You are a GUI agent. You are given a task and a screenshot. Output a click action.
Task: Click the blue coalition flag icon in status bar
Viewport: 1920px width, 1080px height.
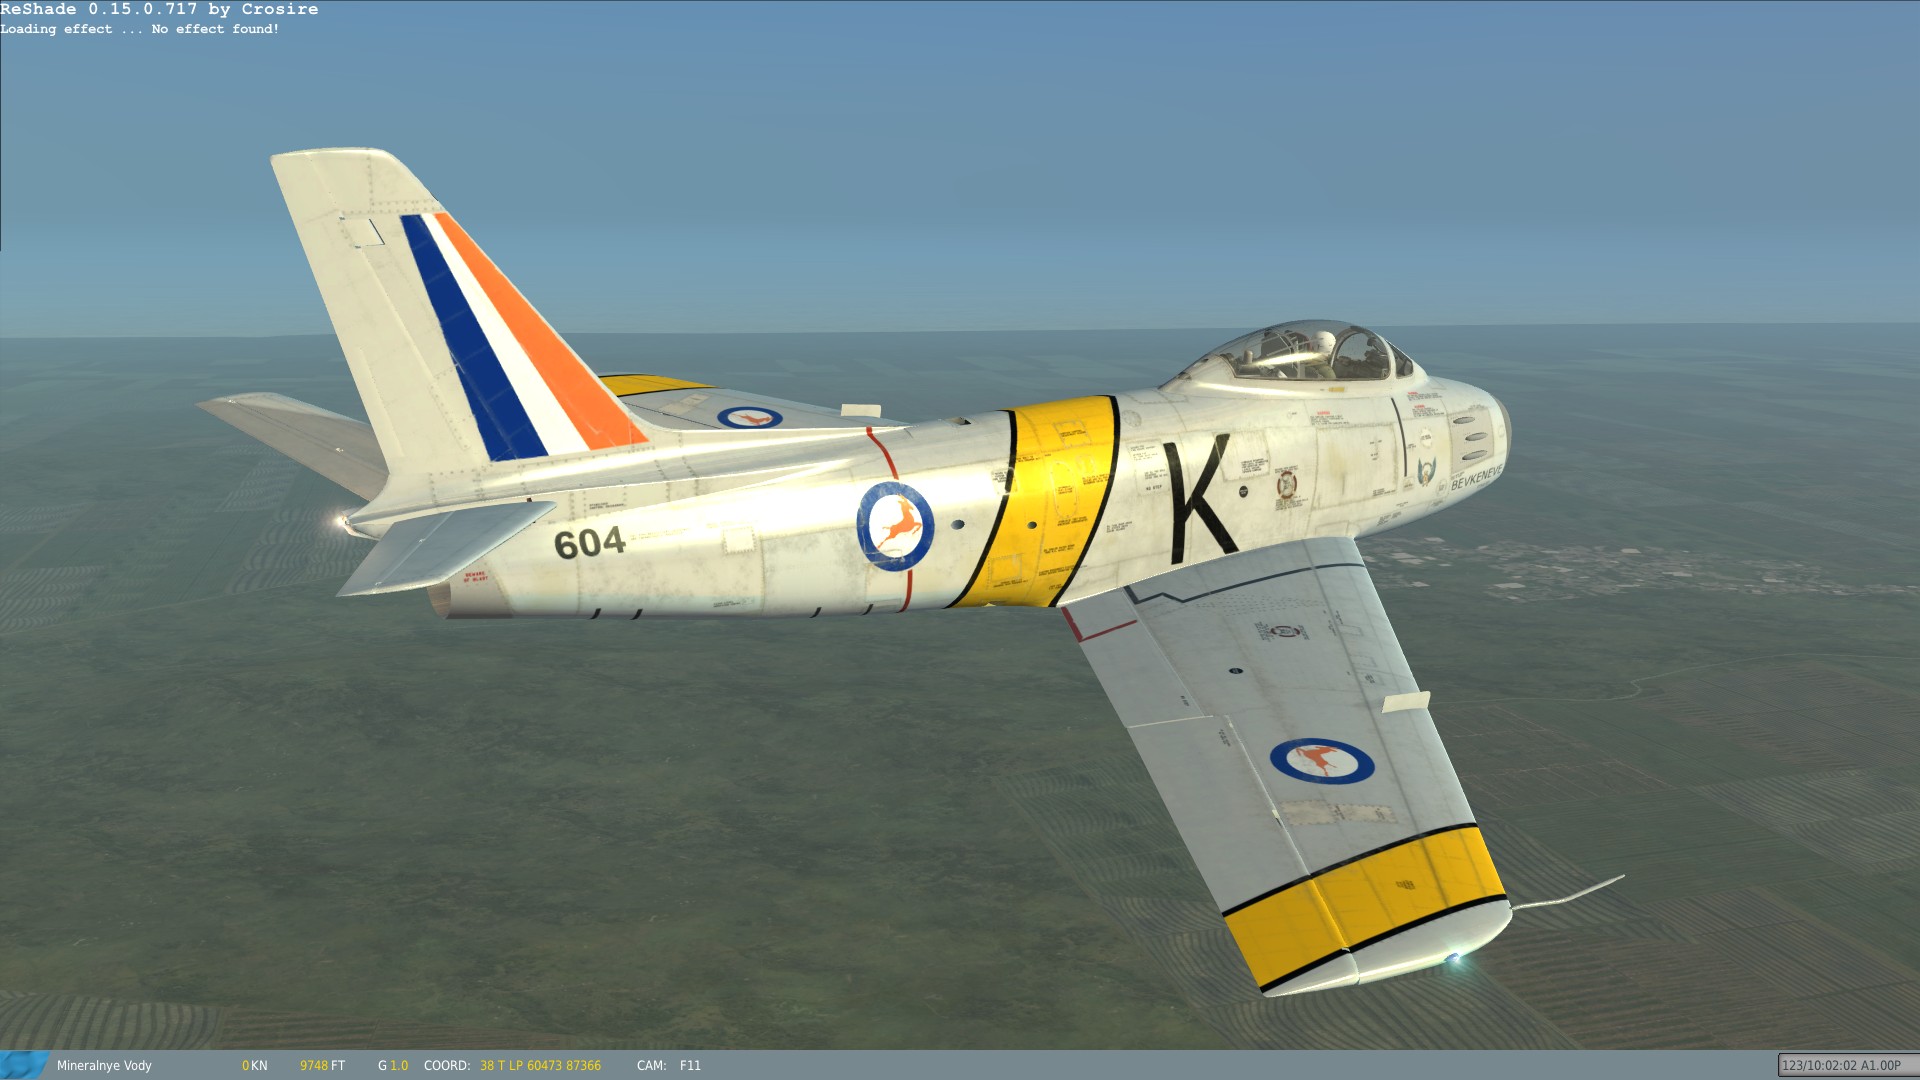coord(24,1064)
